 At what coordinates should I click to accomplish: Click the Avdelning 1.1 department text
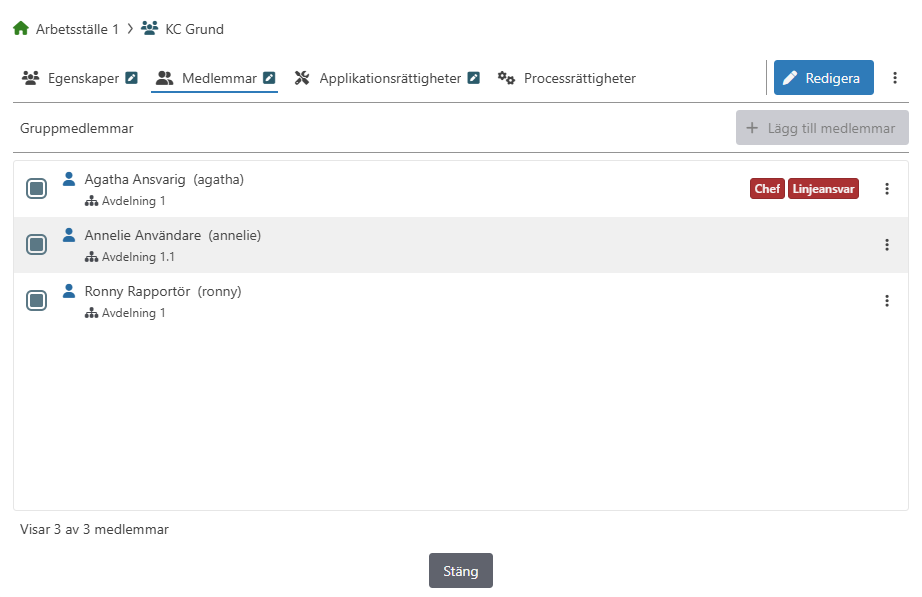[x=138, y=257]
